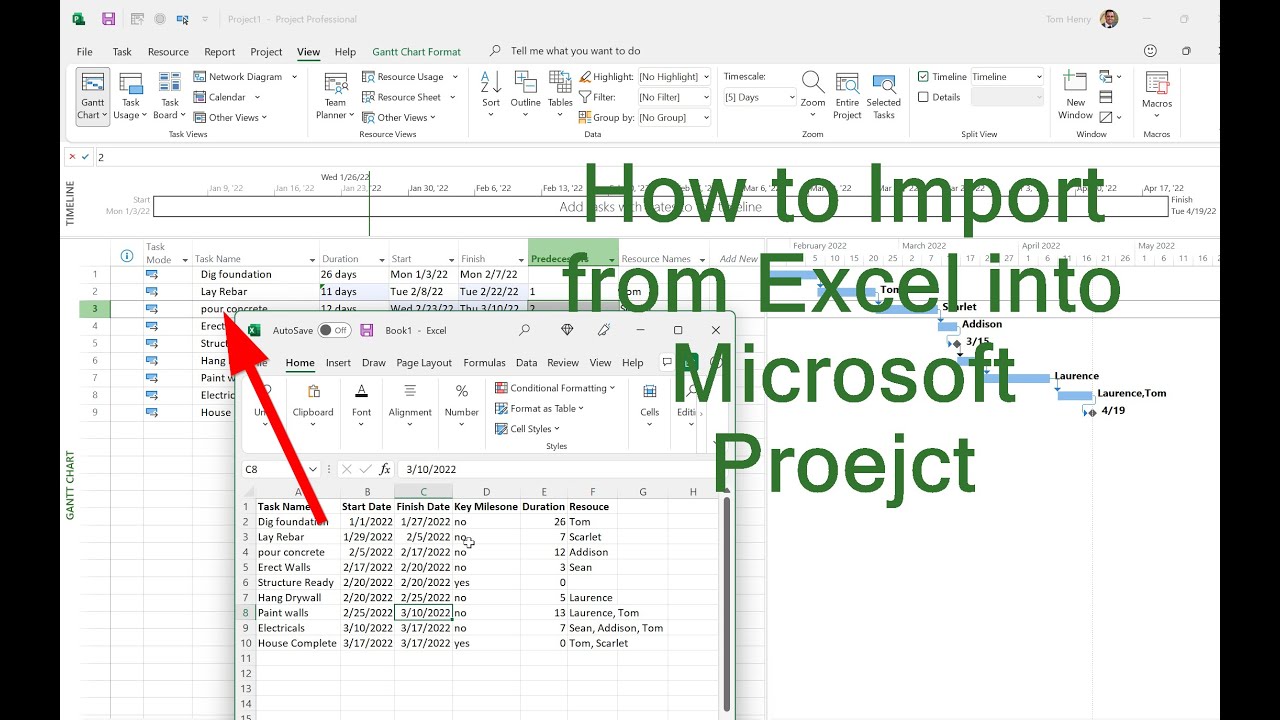Open Excel Name Box dropdown C8
The width and height of the screenshot is (1280, 720).
pyautogui.click(x=312, y=469)
